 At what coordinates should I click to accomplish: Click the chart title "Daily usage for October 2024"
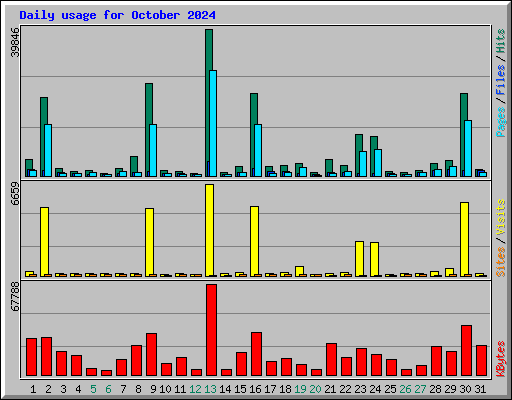pos(117,15)
